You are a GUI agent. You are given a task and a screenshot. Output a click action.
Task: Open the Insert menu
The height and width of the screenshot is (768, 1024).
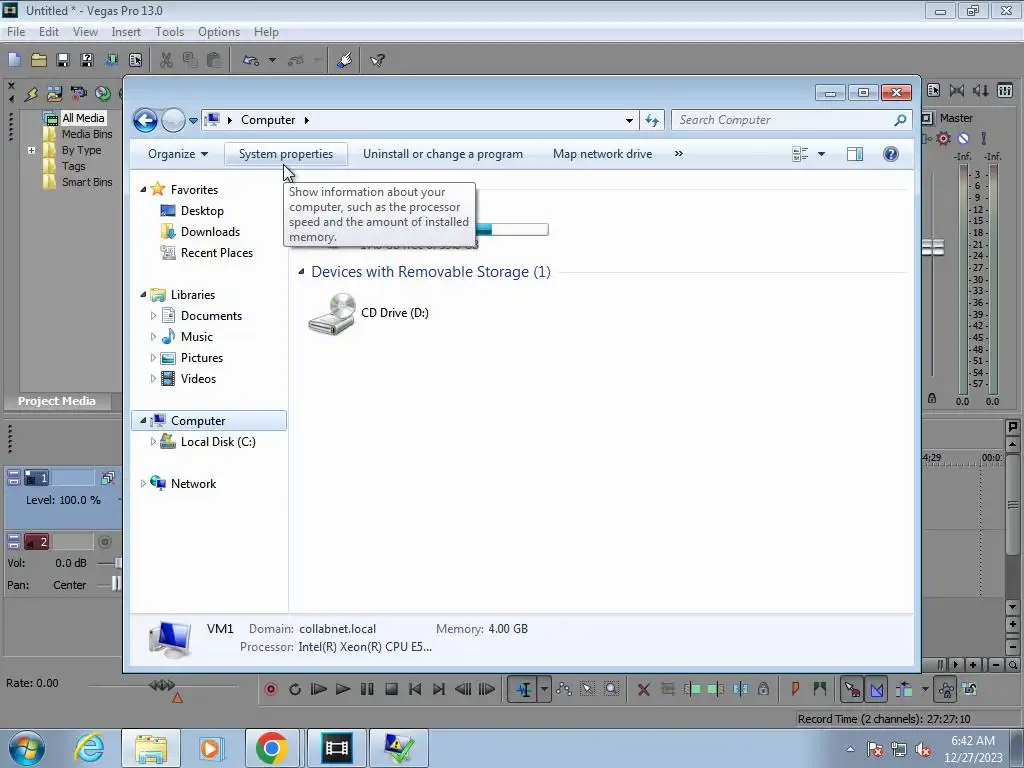pos(126,32)
